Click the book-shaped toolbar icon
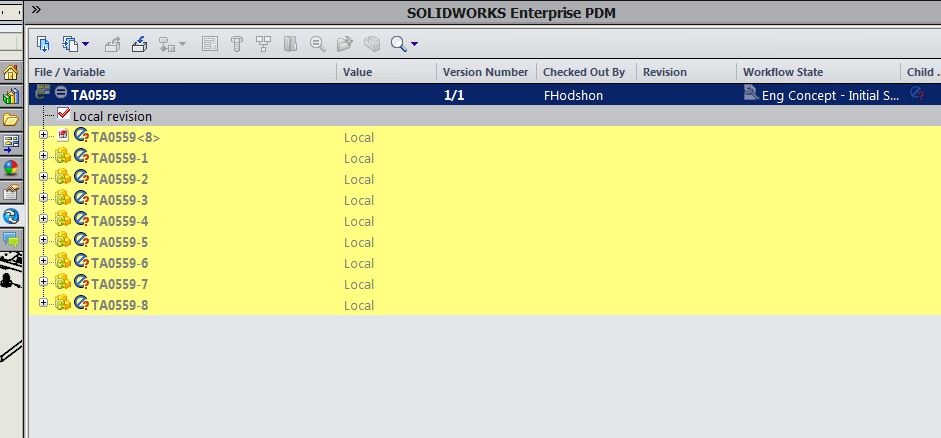Image resolution: width=941 pixels, height=438 pixels. (290, 44)
